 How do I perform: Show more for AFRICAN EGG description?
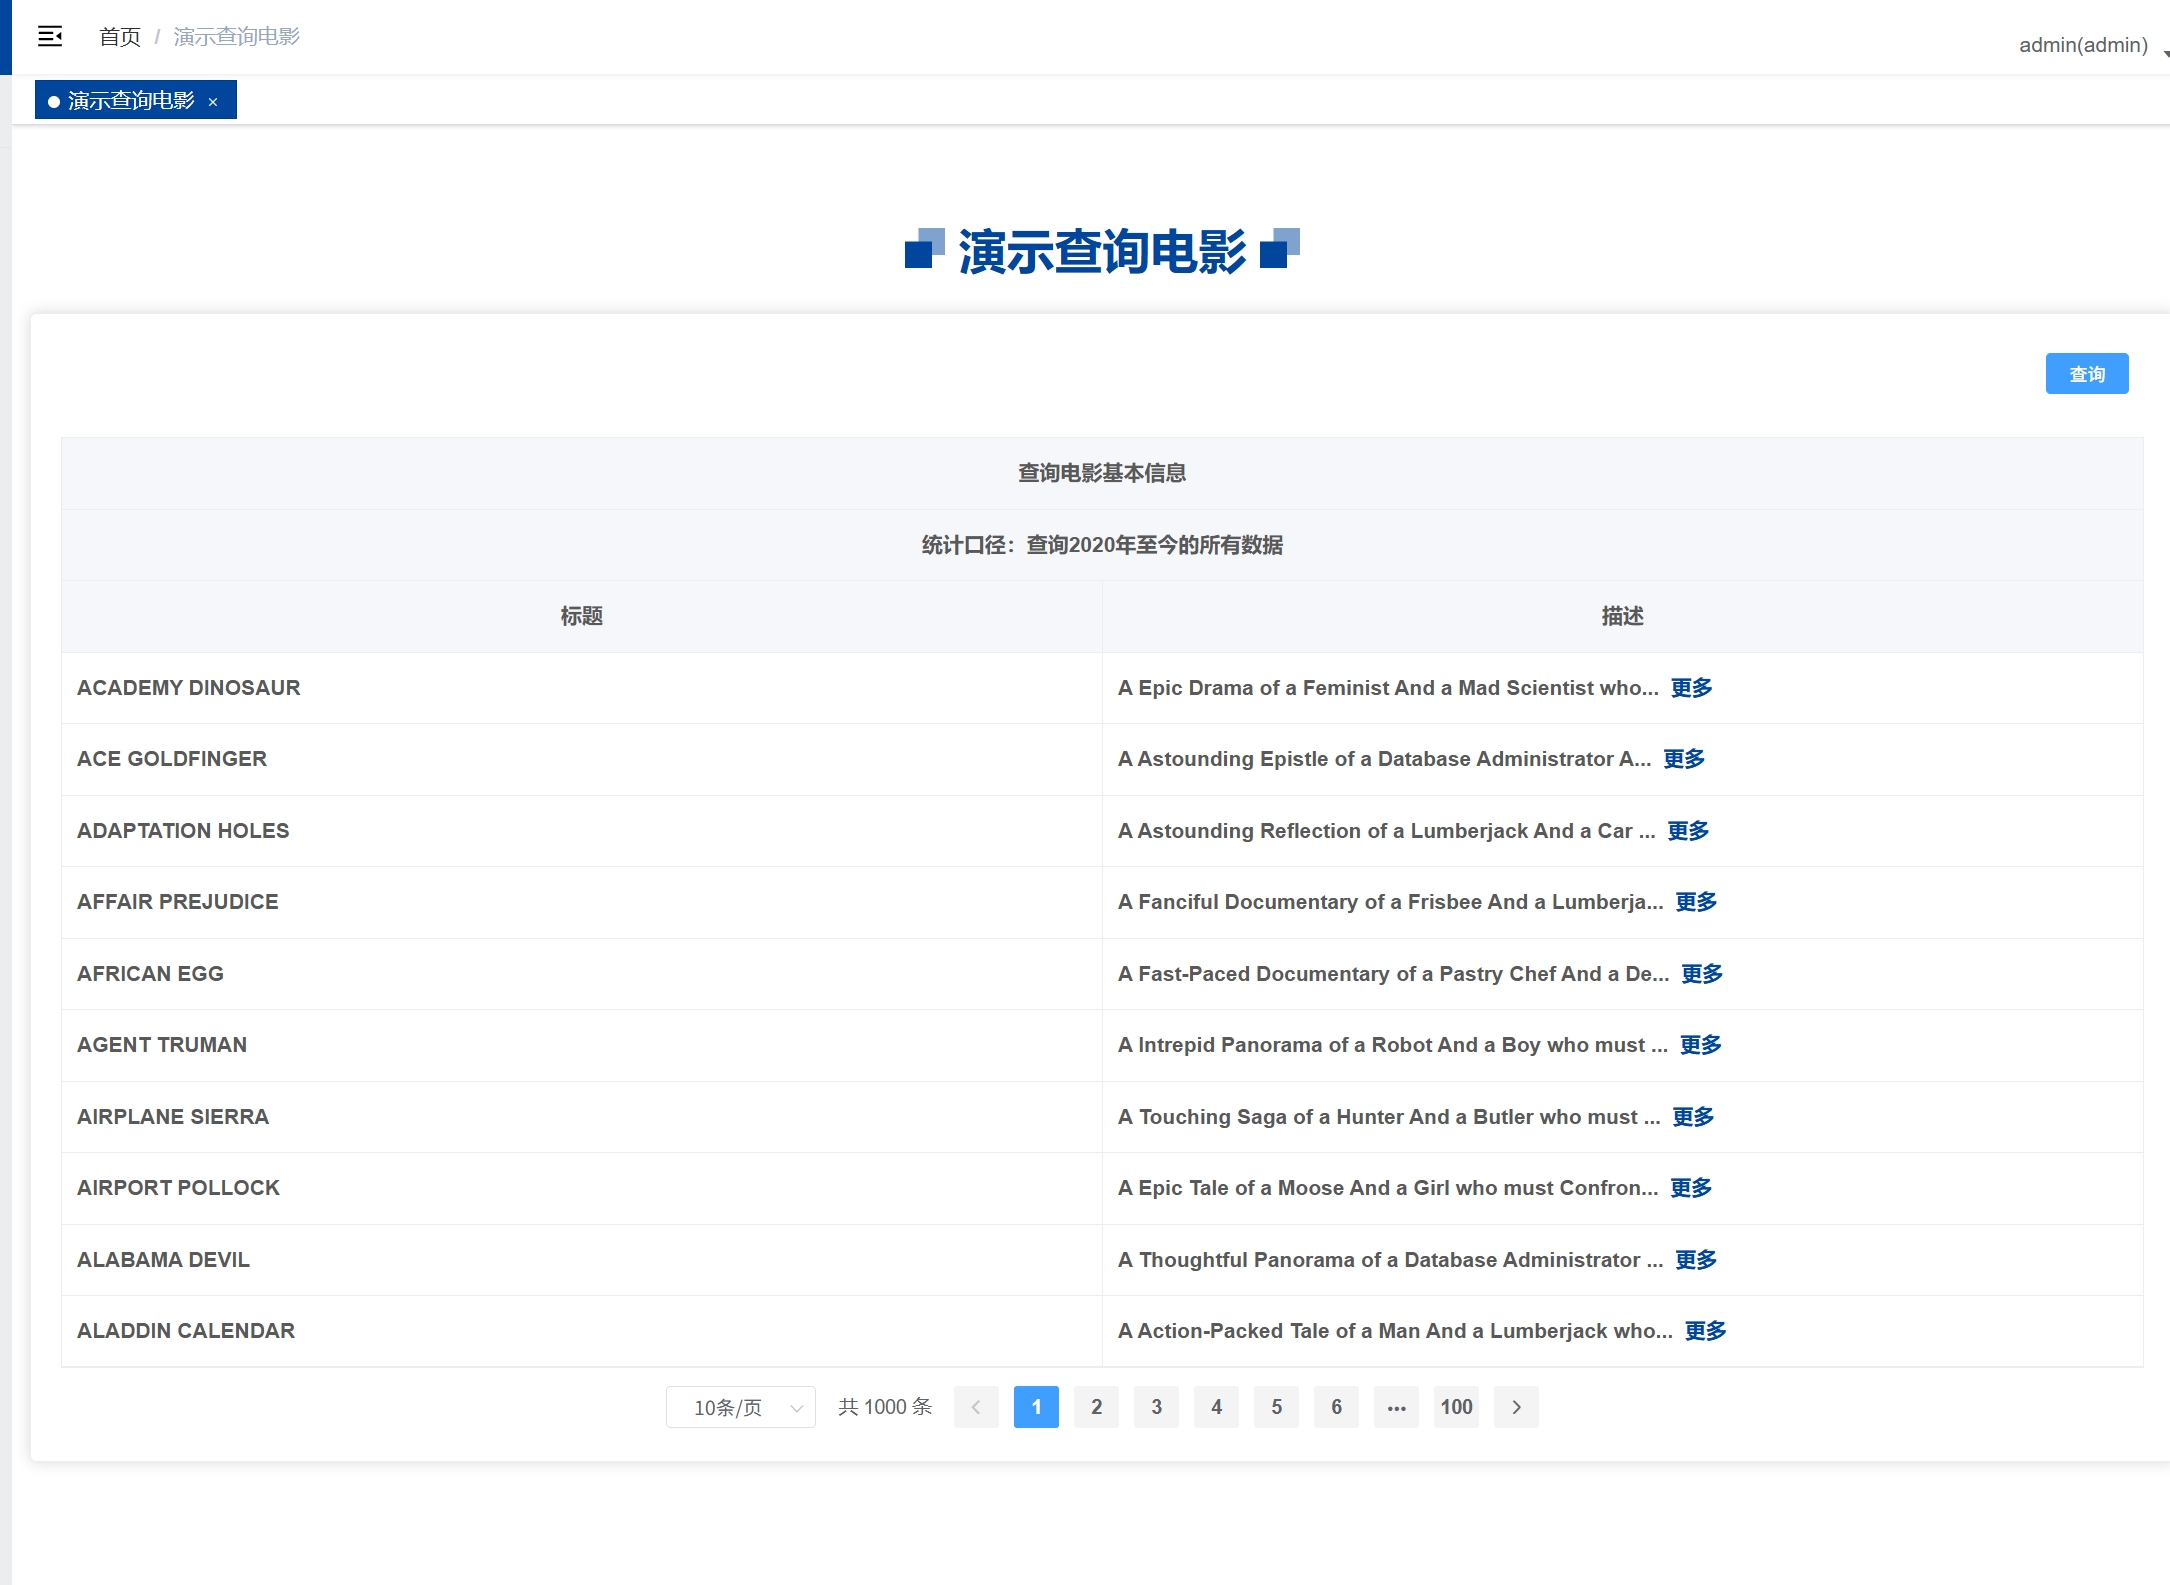click(x=1702, y=974)
